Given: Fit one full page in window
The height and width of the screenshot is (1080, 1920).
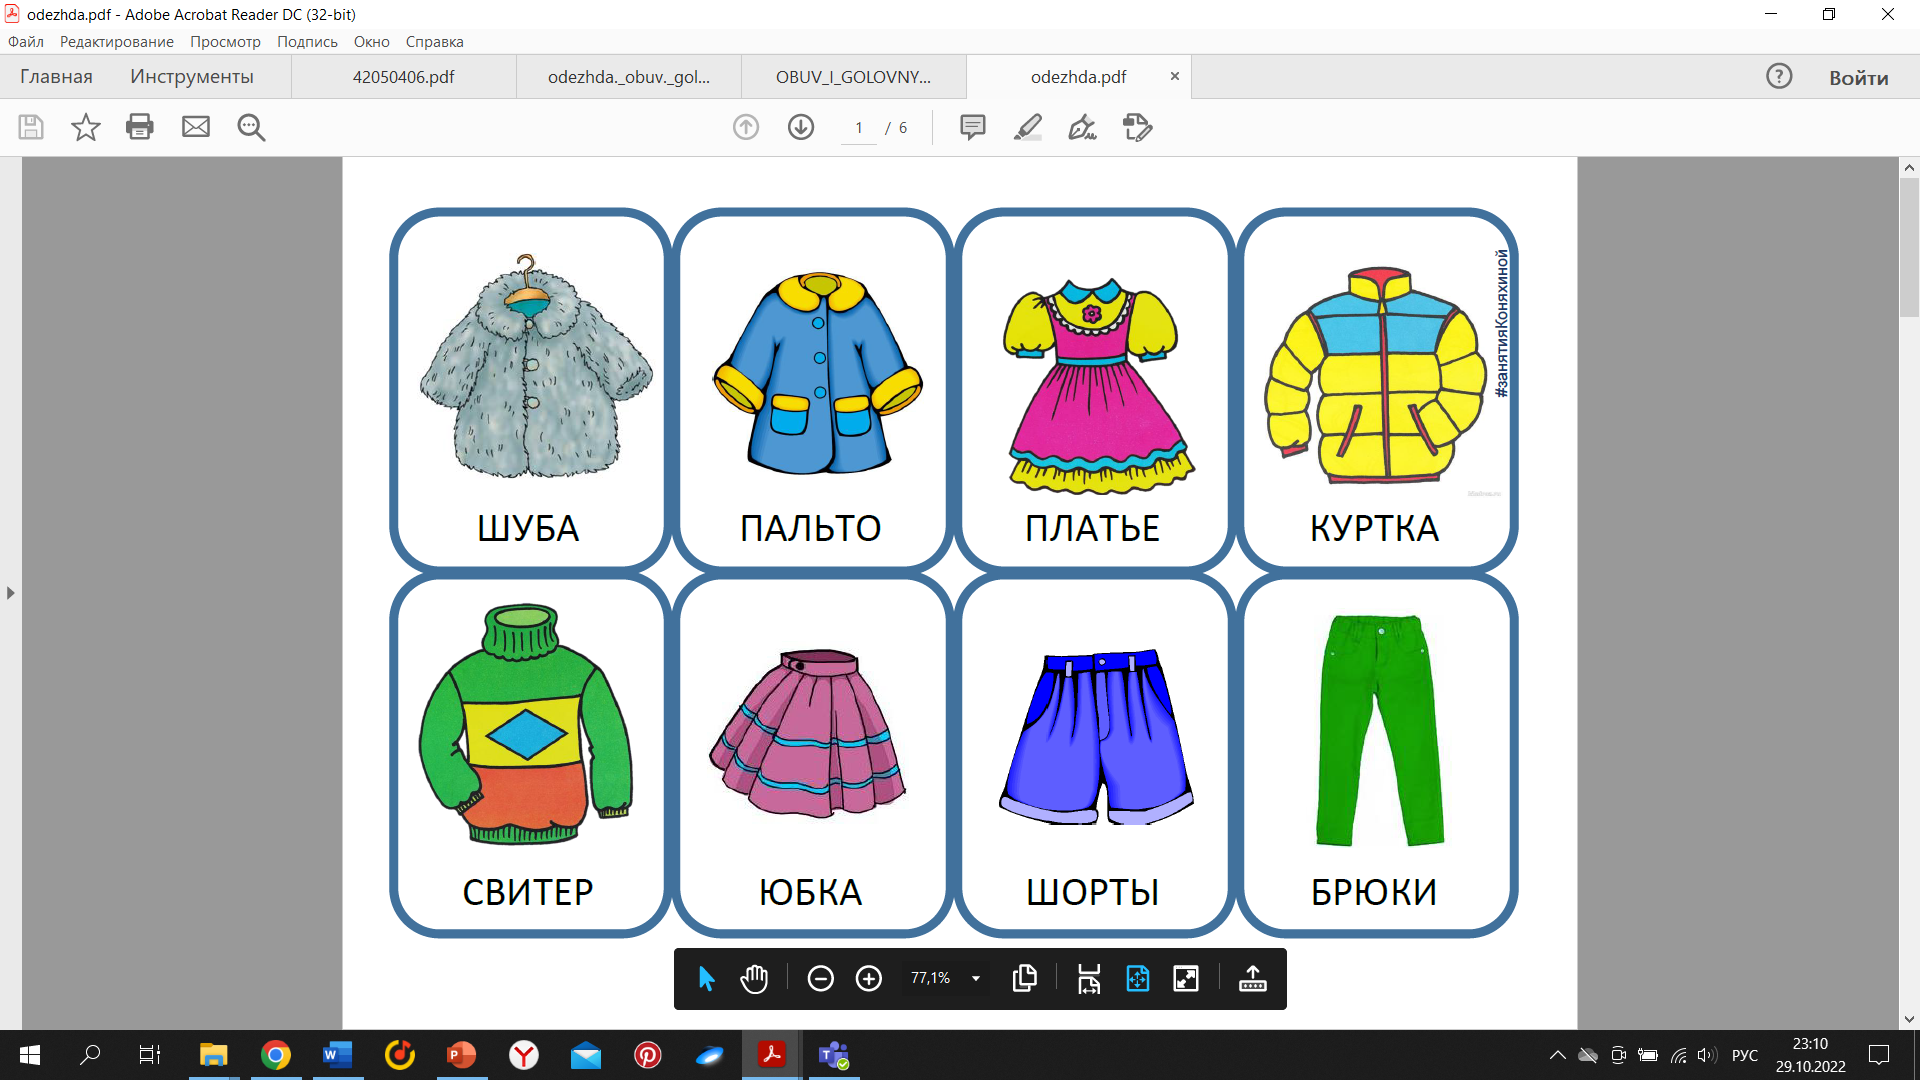Looking at the screenshot, I should pyautogui.click(x=1138, y=979).
